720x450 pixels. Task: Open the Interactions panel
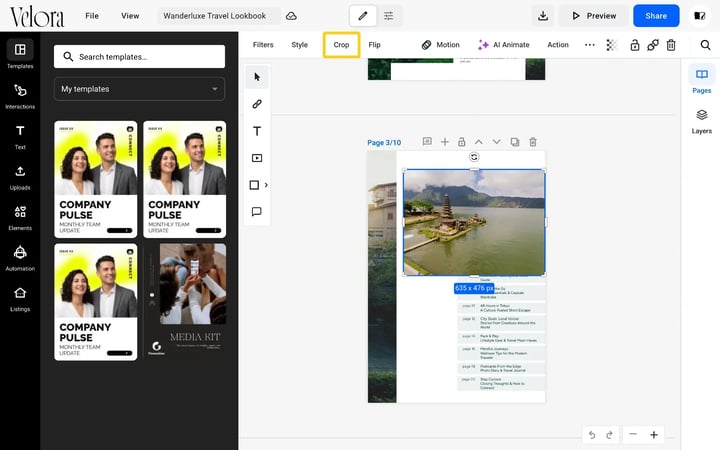[20, 96]
